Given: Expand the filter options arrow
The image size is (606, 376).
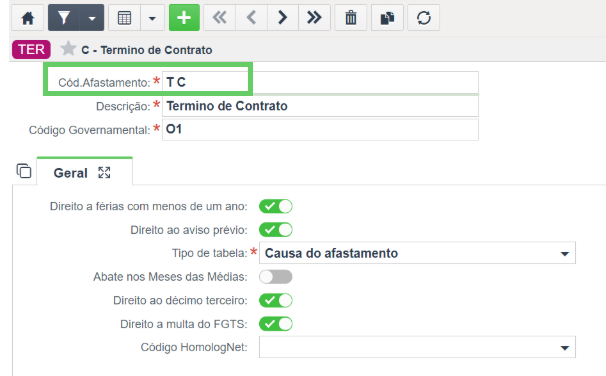Looking at the screenshot, I should coord(92,18).
